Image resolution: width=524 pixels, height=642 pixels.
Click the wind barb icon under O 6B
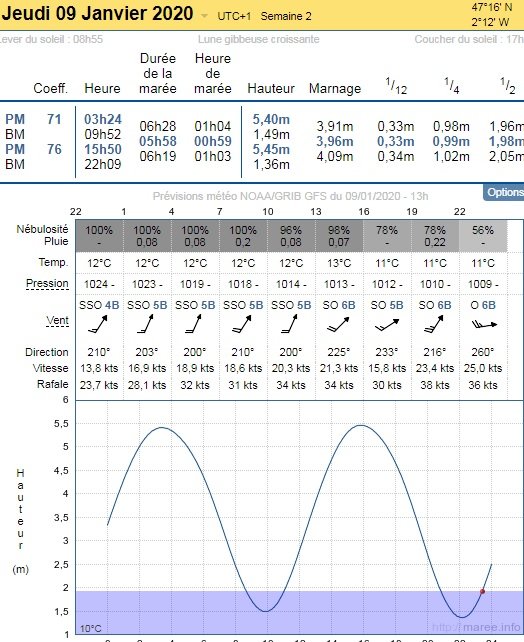[x=484, y=325]
